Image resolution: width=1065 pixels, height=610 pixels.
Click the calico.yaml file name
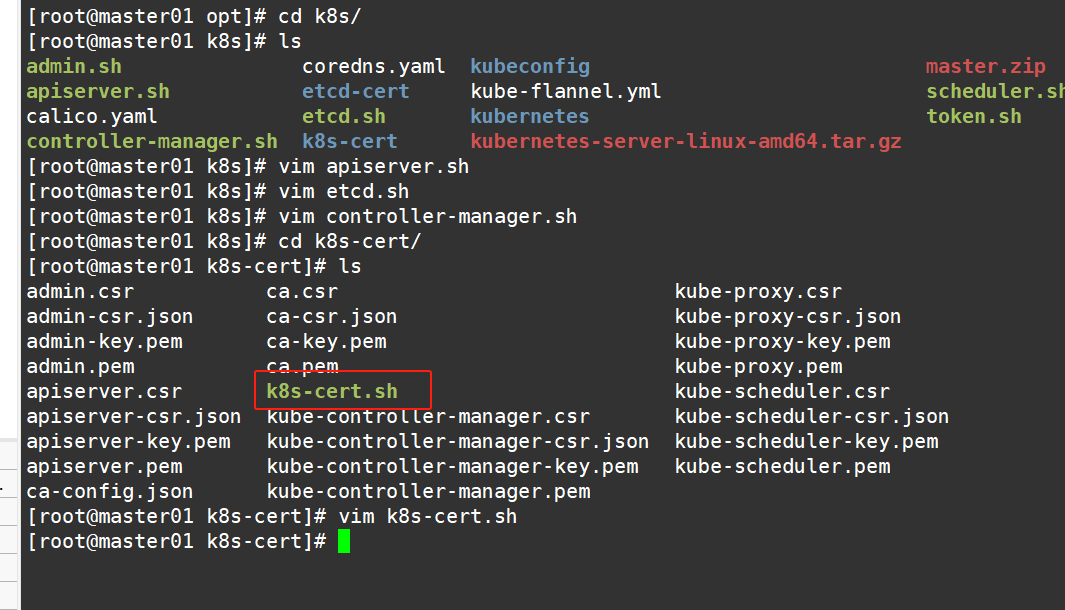click(92, 116)
